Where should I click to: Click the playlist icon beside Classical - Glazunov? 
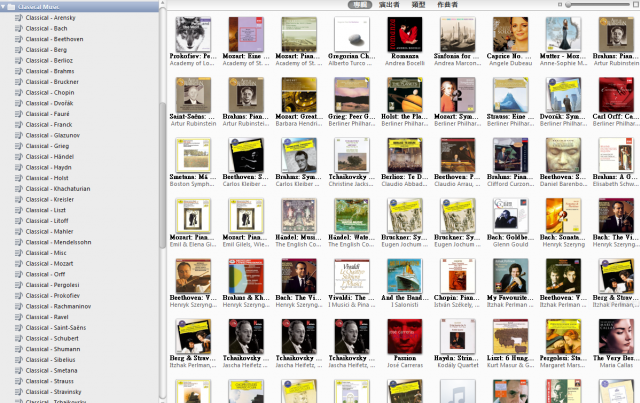[x=19, y=135]
